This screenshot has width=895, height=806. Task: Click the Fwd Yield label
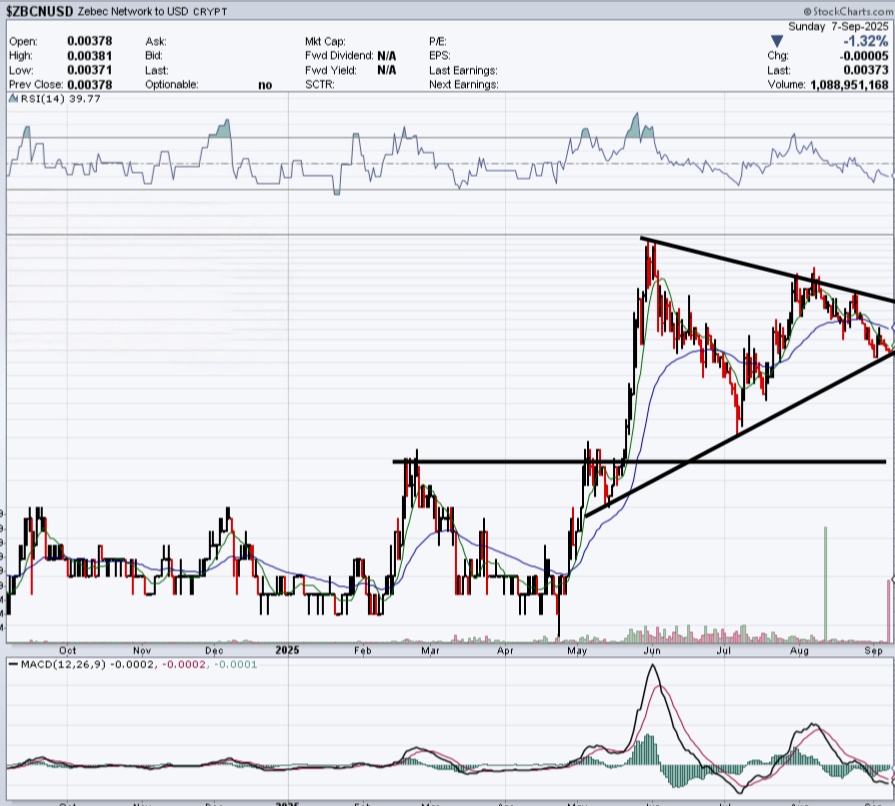point(330,70)
